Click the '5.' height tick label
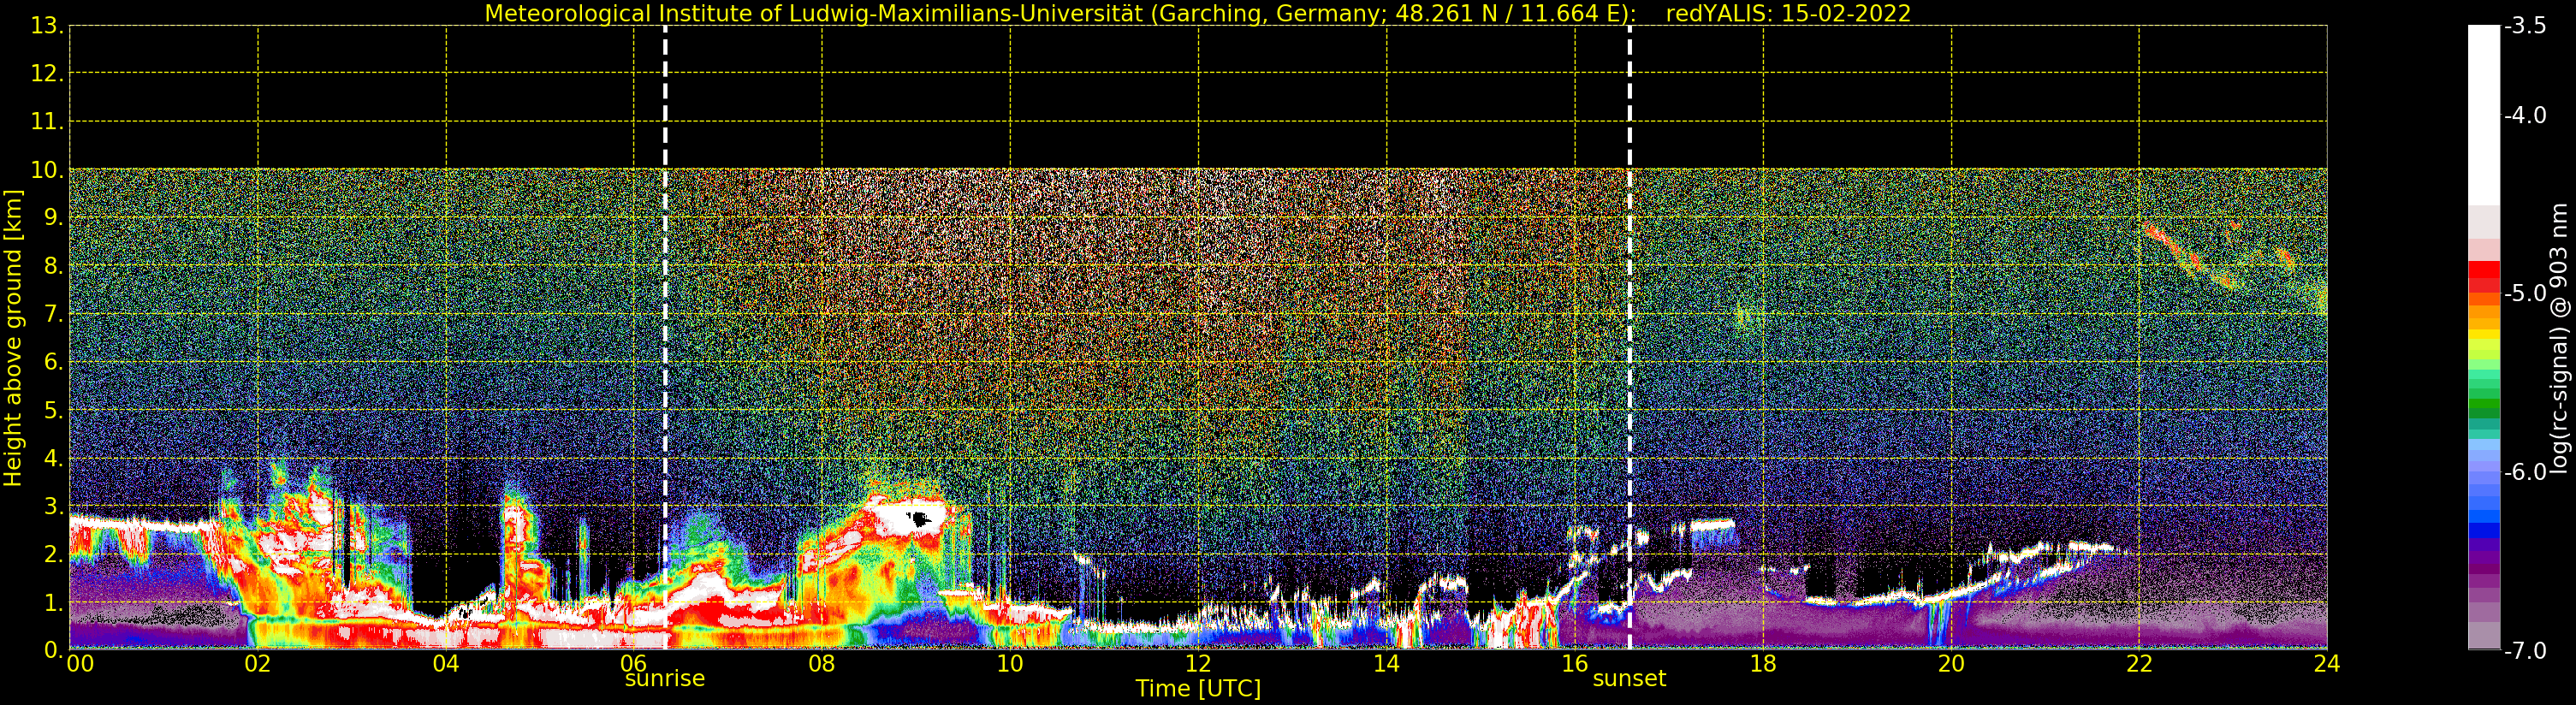This screenshot has height=705, width=2576. click(54, 410)
